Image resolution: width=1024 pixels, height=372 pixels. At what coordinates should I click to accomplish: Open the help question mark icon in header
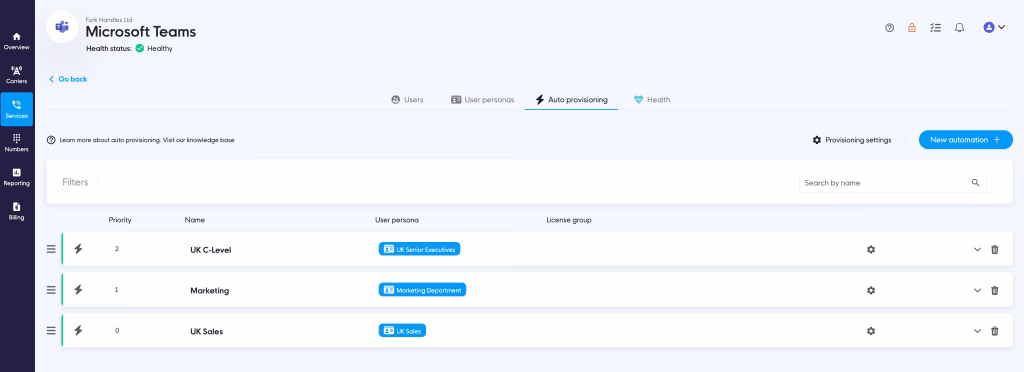[x=889, y=27]
